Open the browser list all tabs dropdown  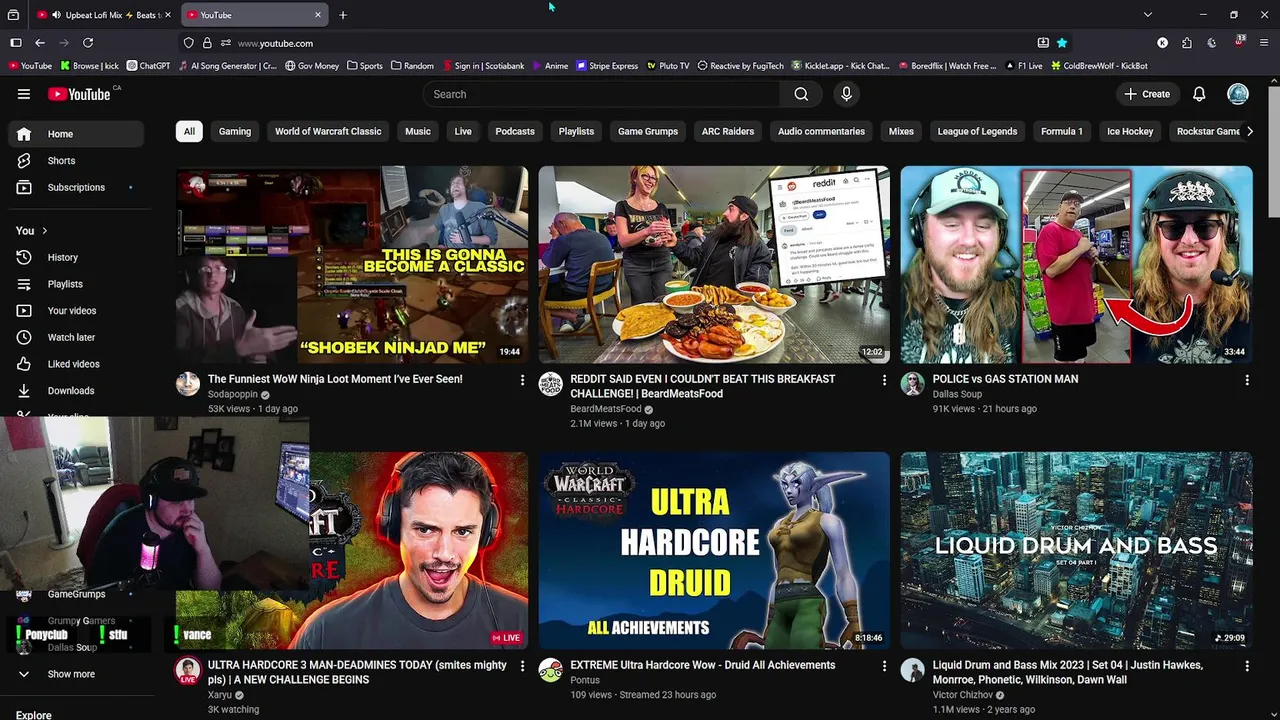coord(1148,15)
